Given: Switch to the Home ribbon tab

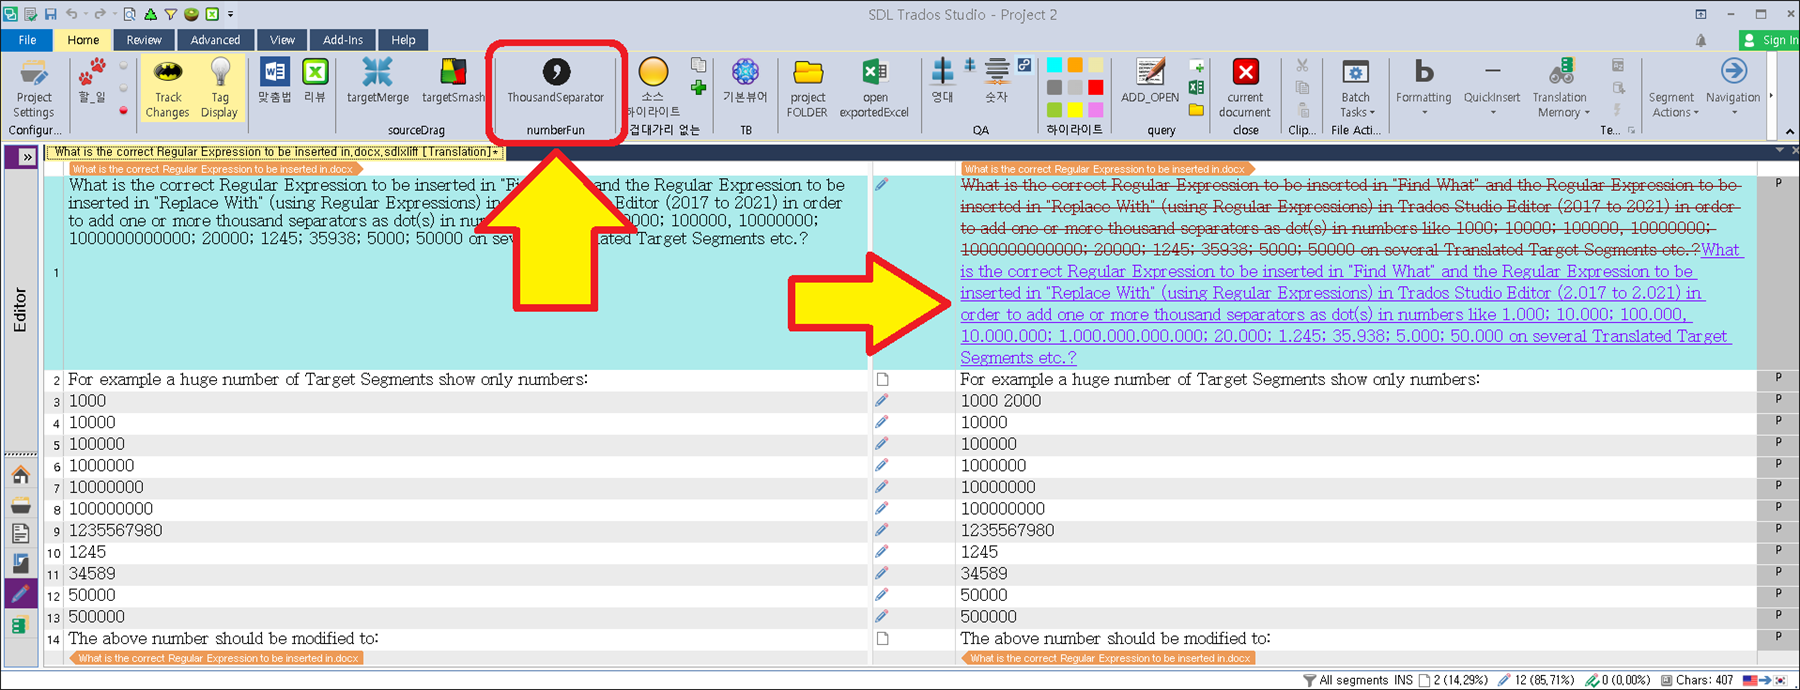Looking at the screenshot, I should [83, 40].
